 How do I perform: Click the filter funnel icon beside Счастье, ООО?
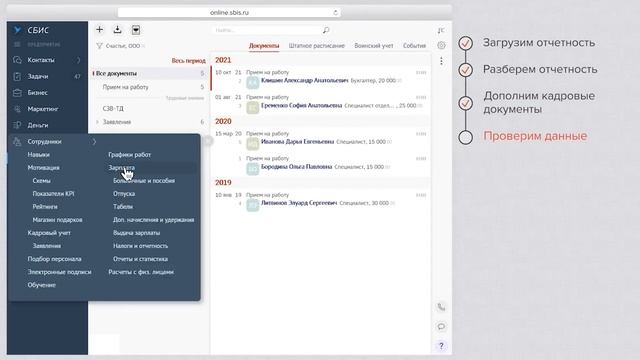[x=99, y=46]
